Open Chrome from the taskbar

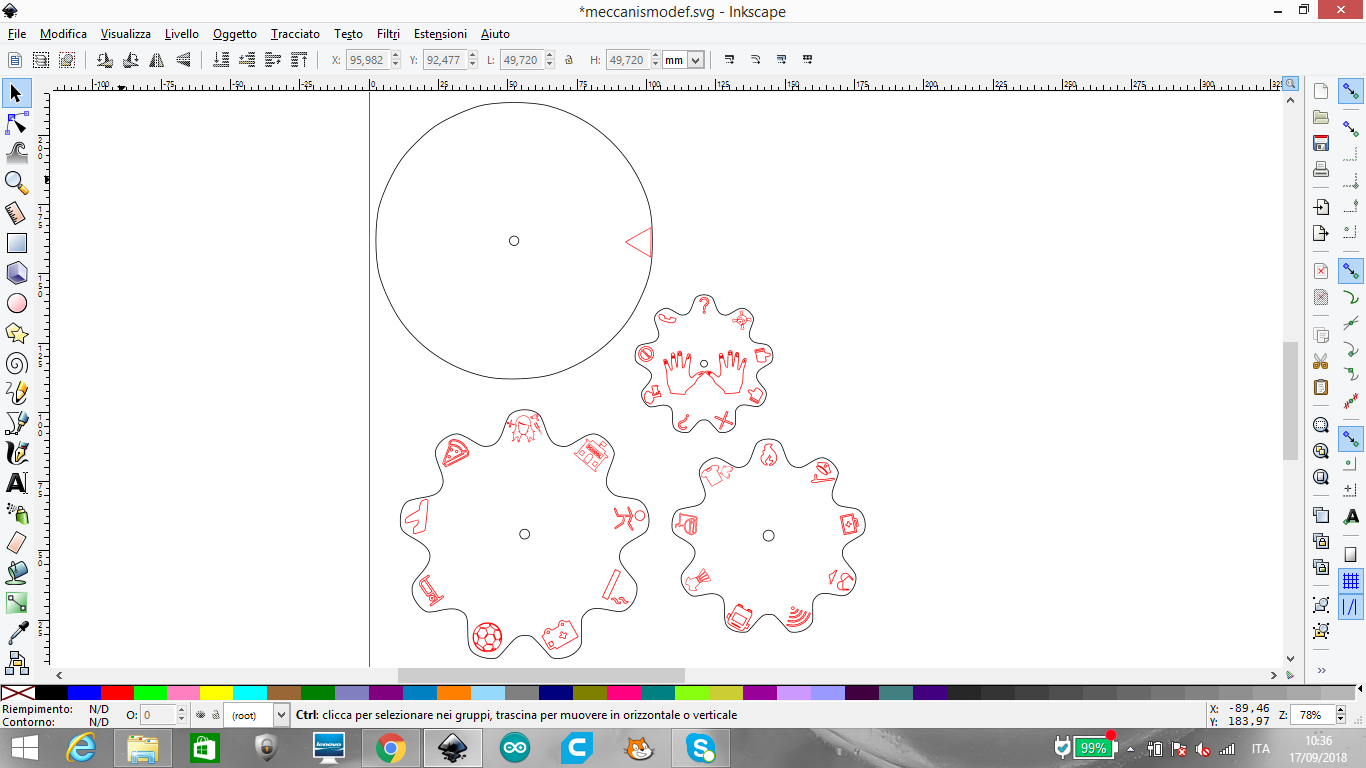click(x=390, y=748)
